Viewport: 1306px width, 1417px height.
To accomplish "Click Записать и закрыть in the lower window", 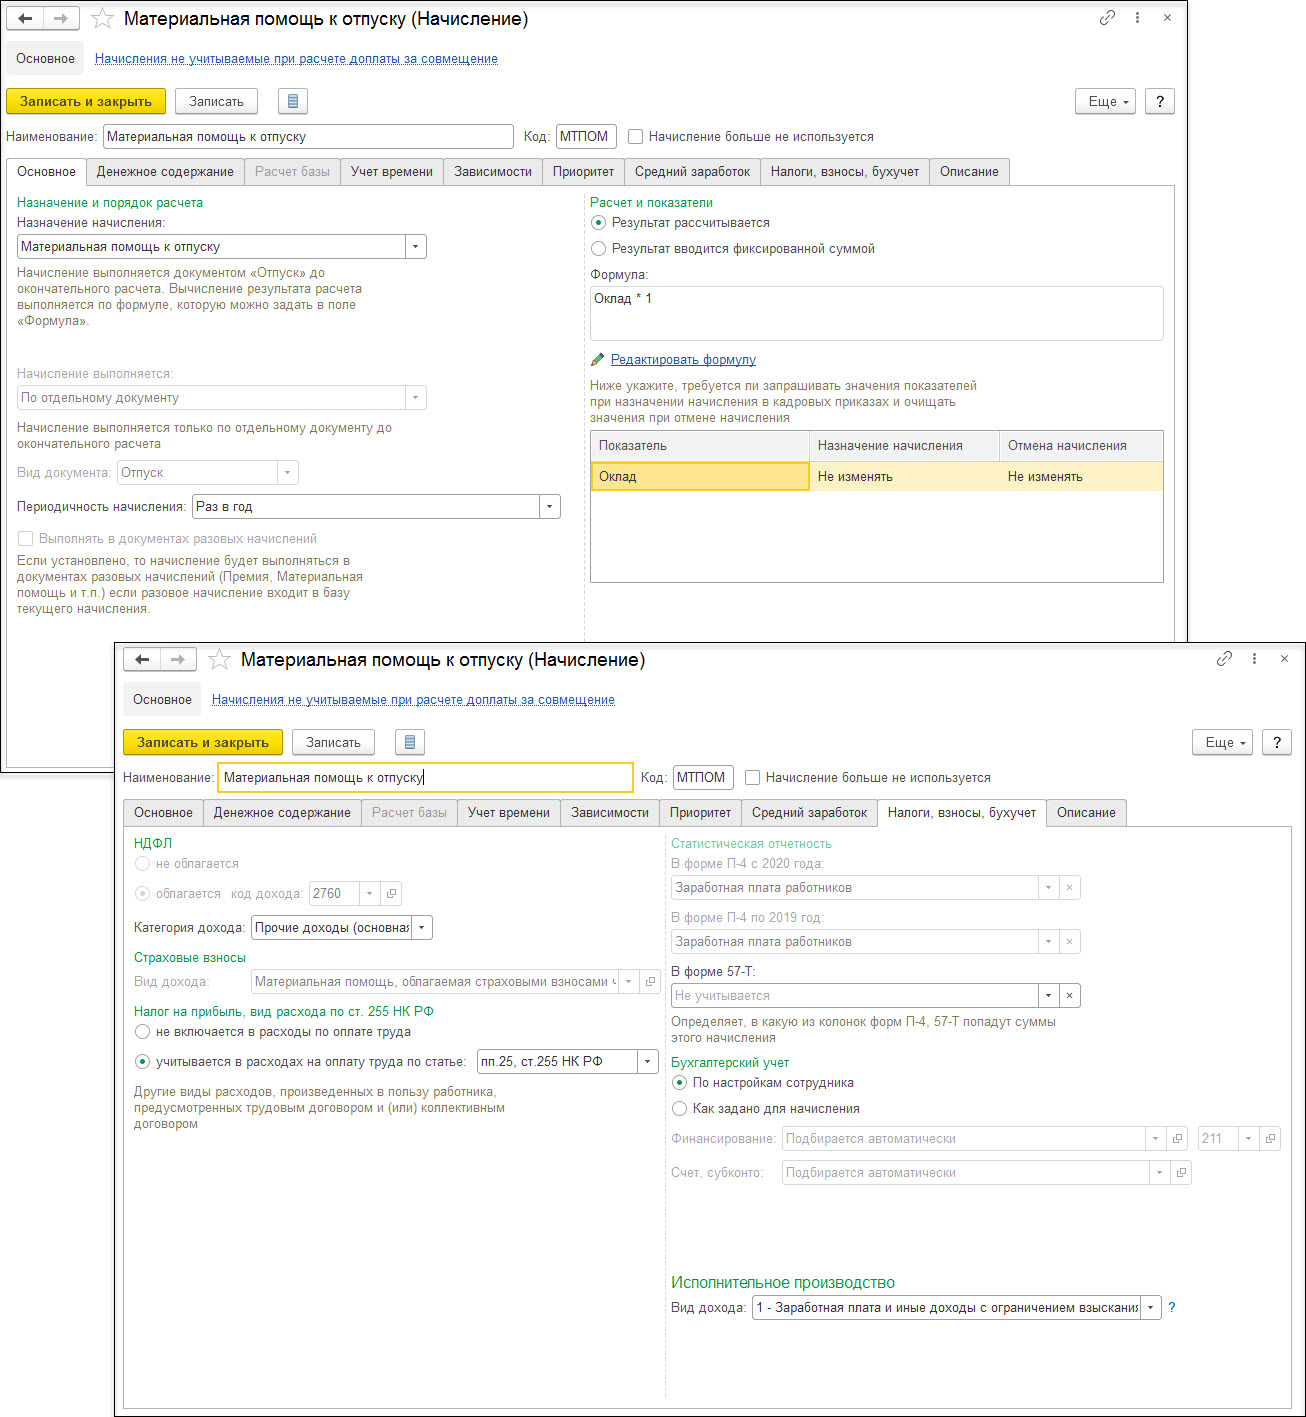I will (203, 742).
